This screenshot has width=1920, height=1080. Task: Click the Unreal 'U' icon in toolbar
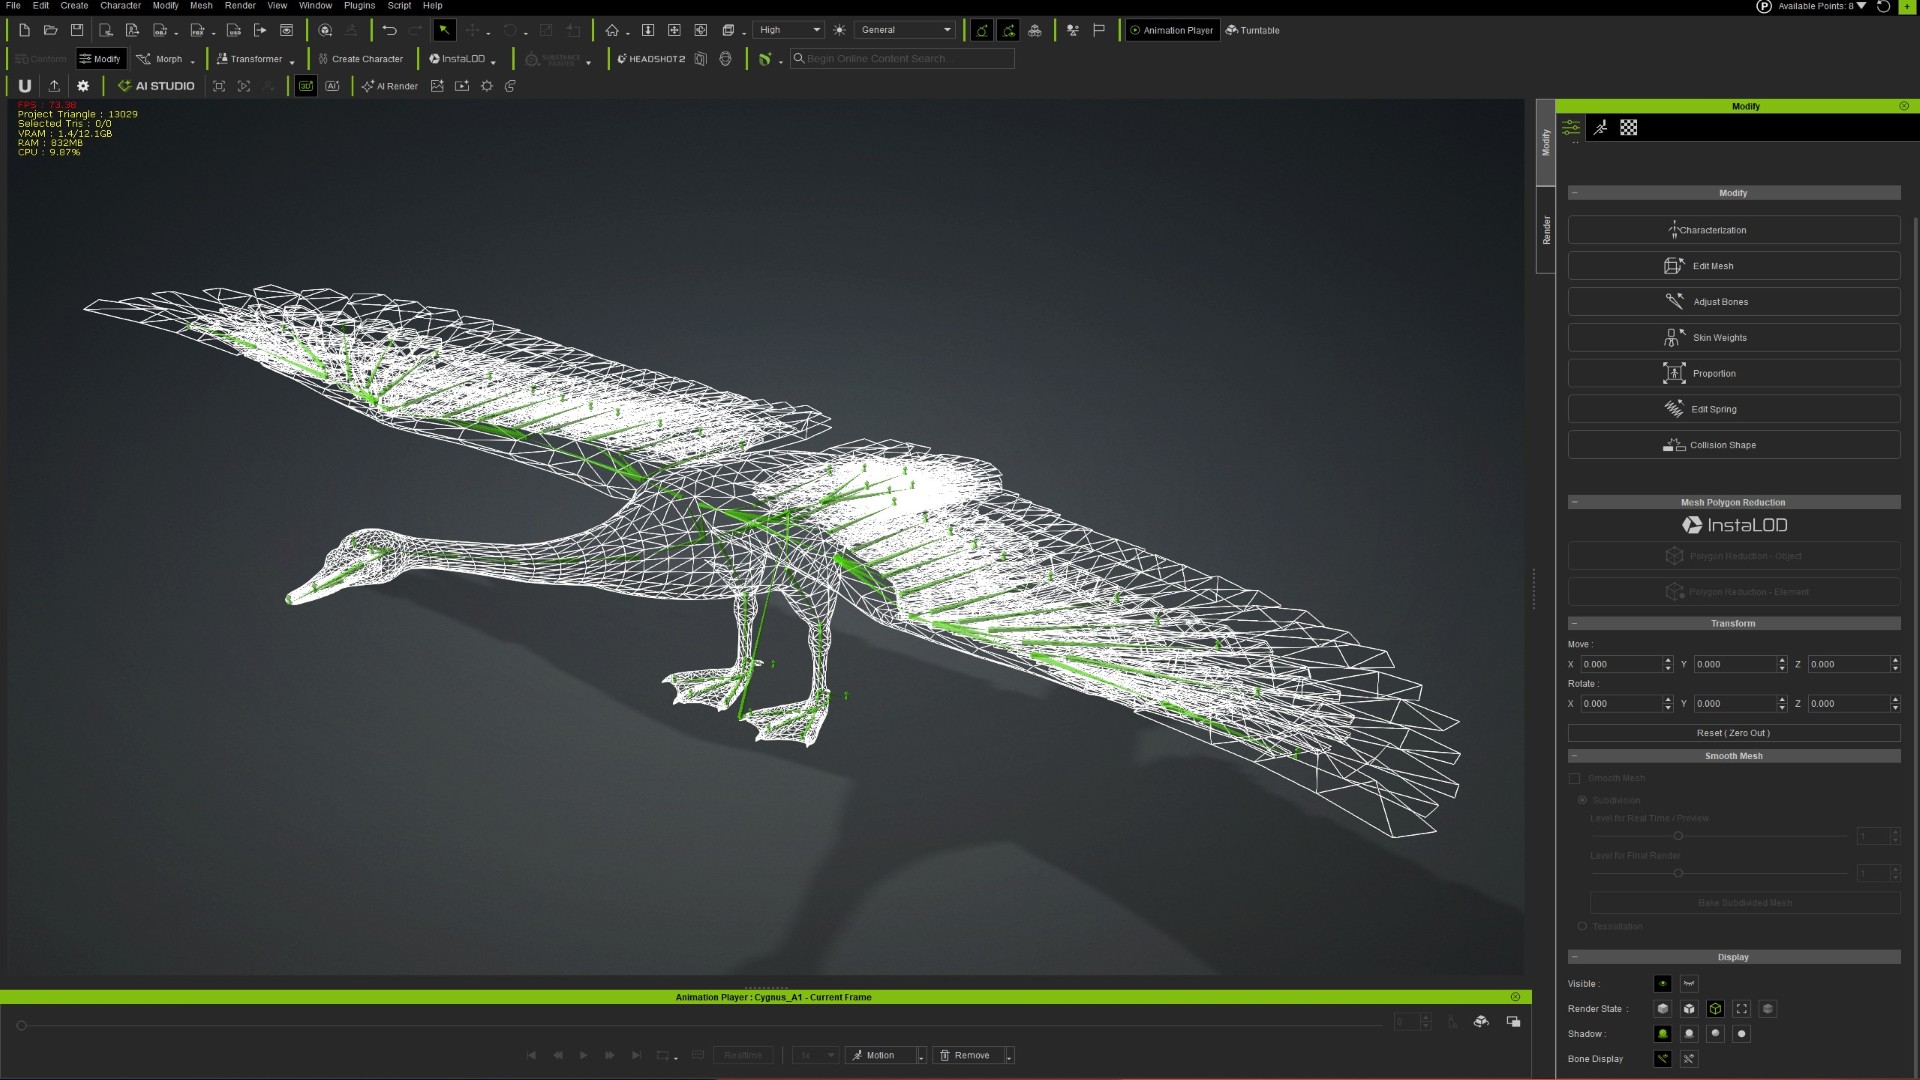25,86
